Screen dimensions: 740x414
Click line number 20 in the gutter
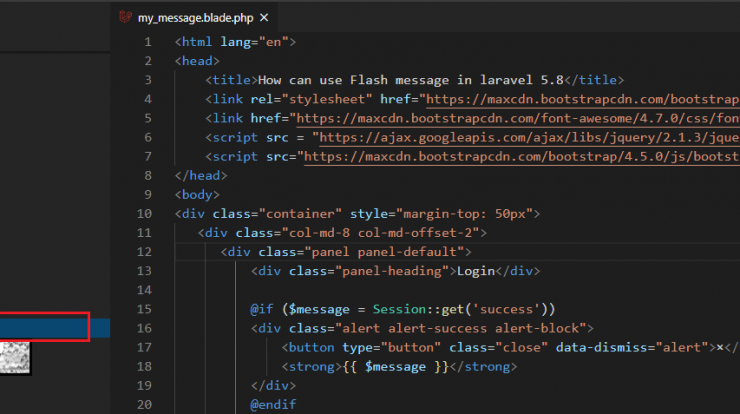144,405
